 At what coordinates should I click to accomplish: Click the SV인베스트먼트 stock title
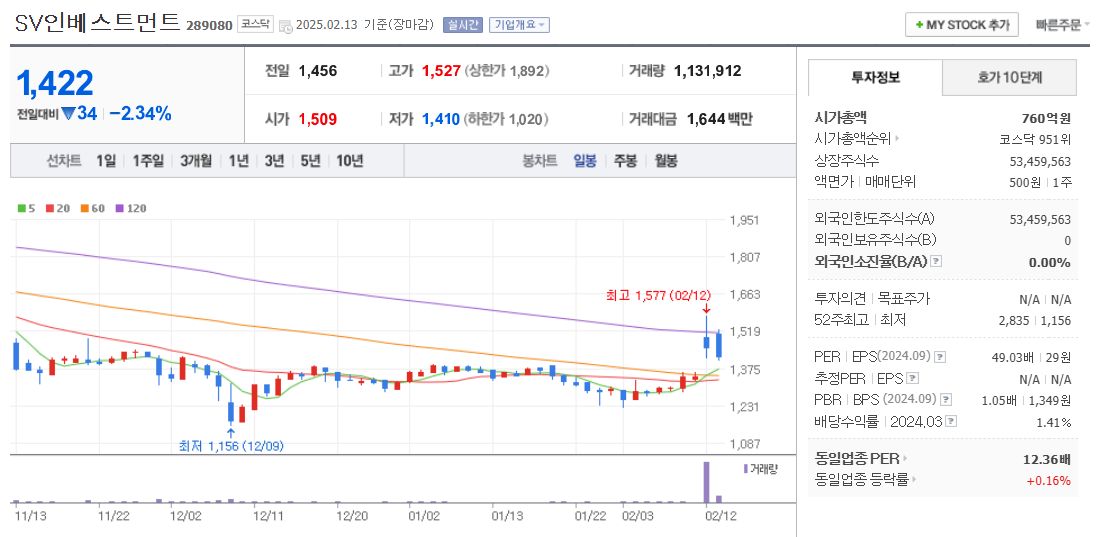tap(97, 23)
